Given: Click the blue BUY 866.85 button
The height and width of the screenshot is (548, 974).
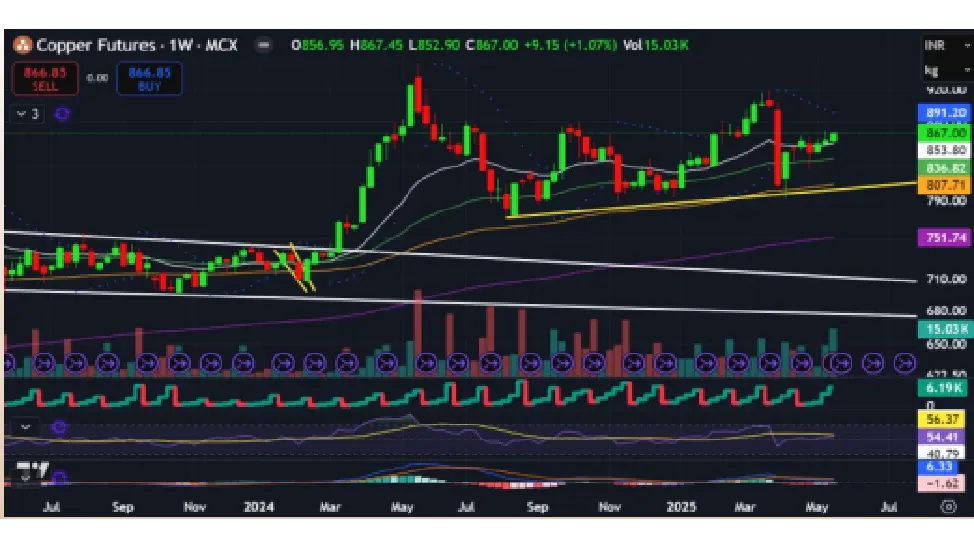Looking at the screenshot, I should [x=149, y=79].
